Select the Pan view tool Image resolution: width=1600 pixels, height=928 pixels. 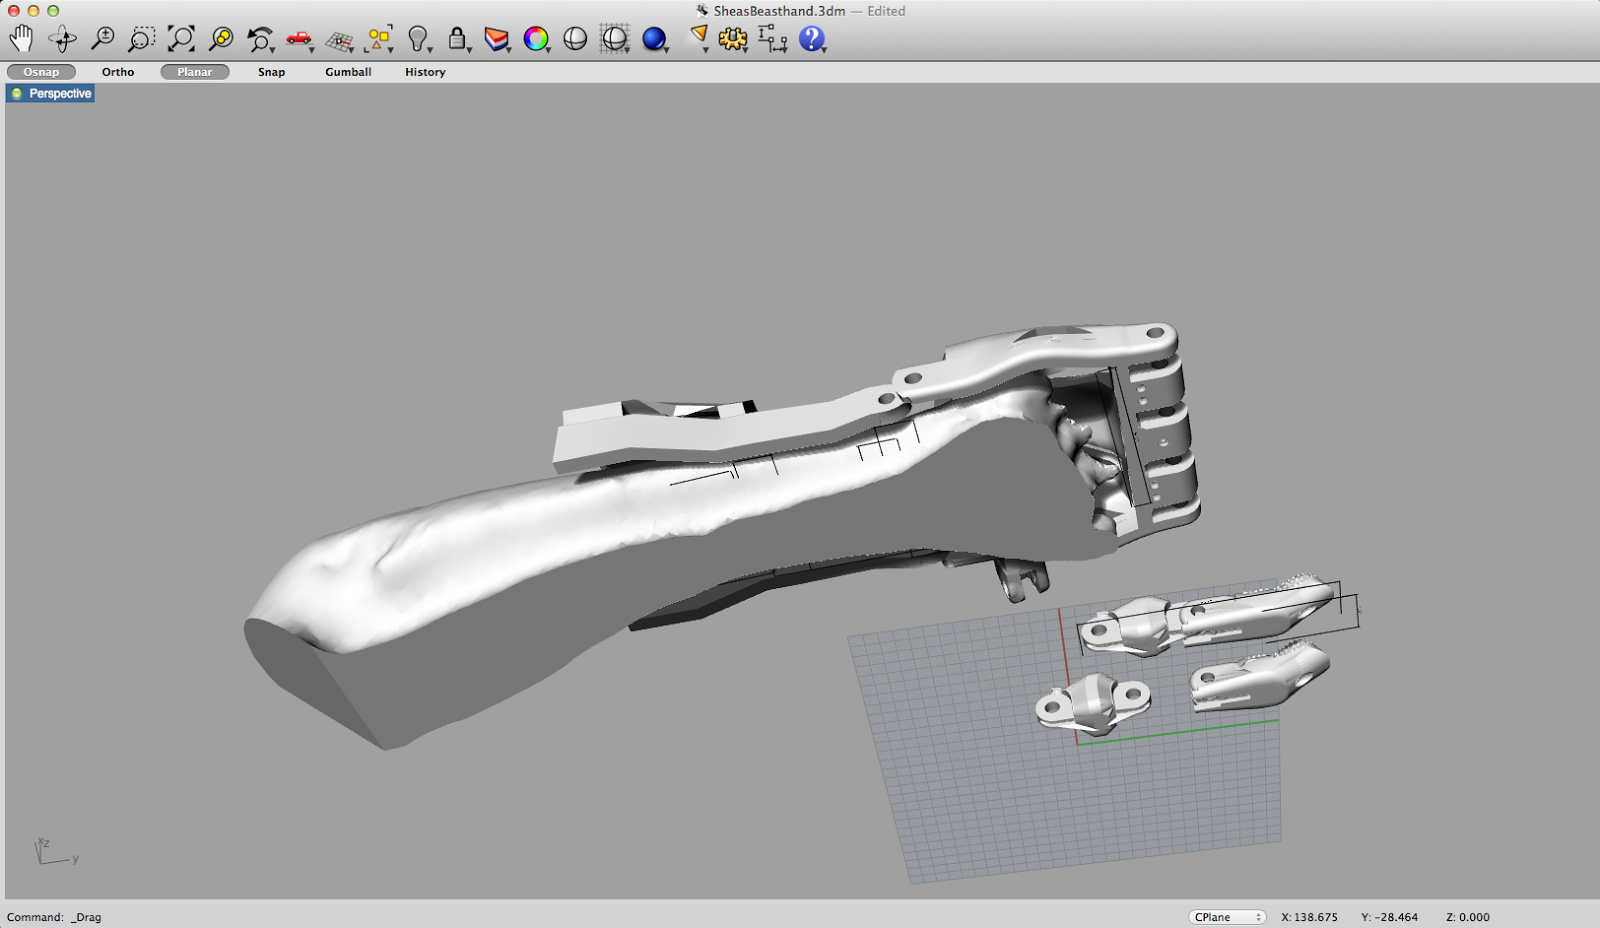(x=22, y=38)
